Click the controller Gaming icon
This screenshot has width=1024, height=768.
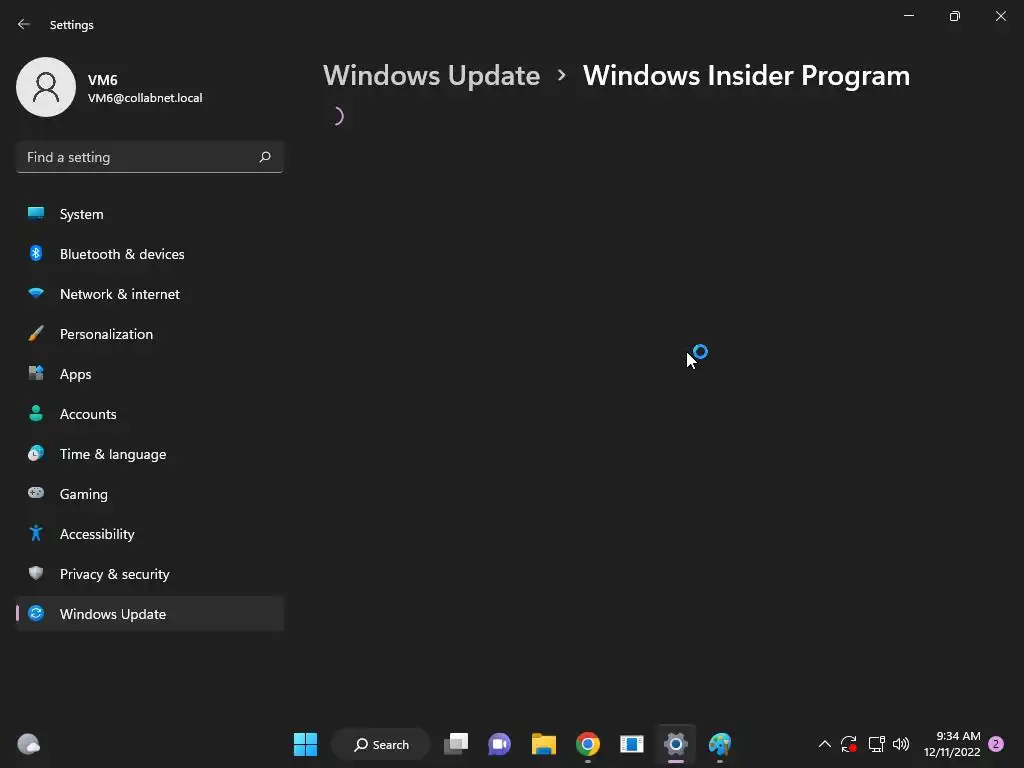coord(36,493)
